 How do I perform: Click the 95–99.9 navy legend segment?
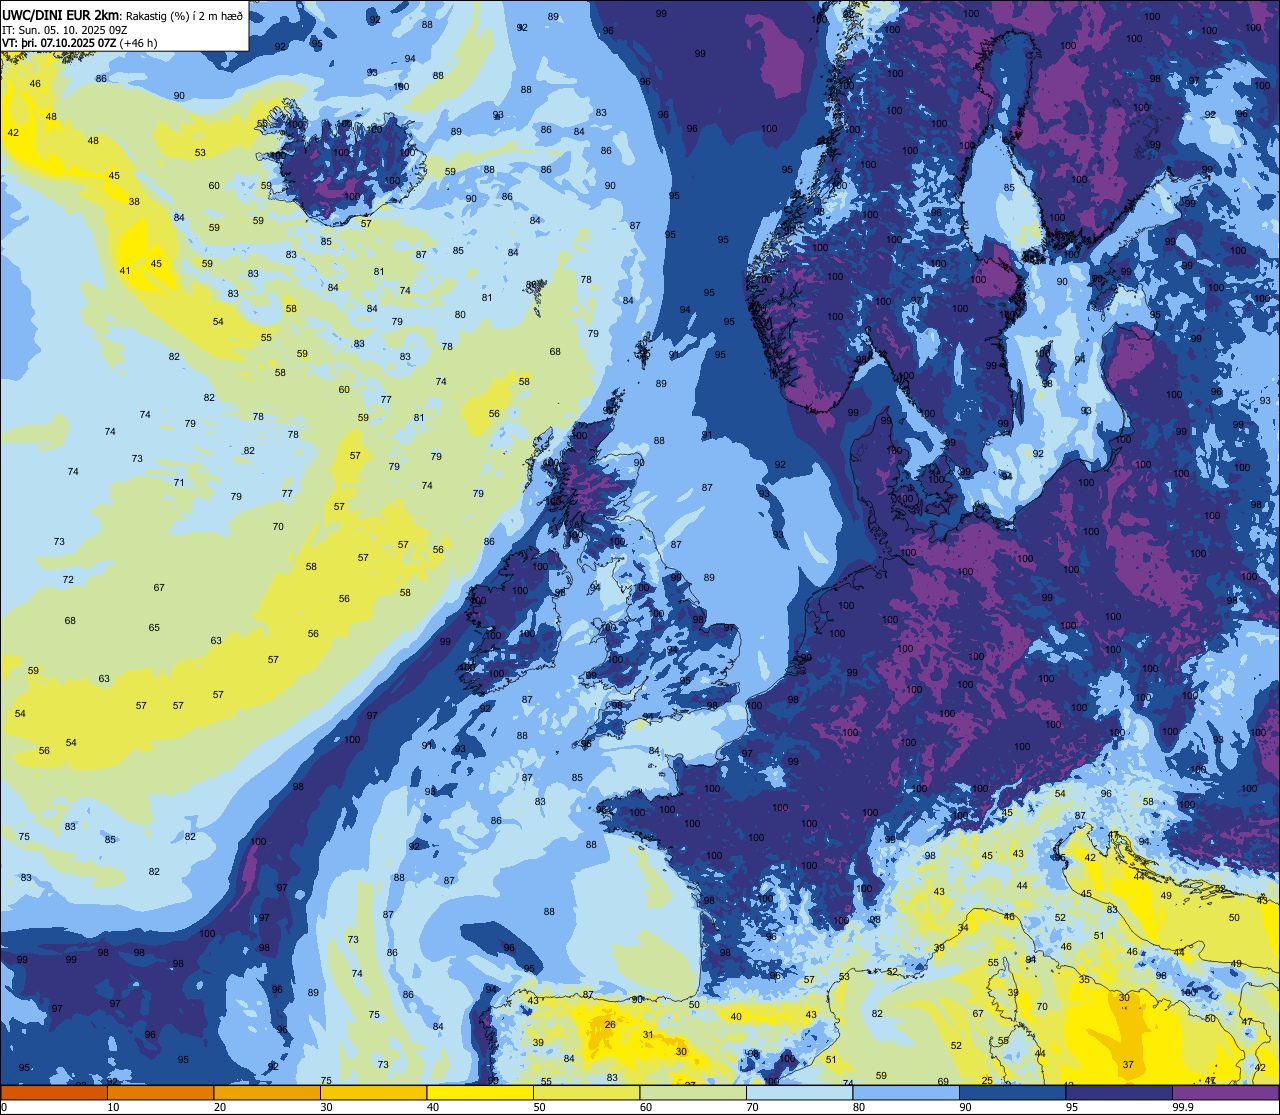pyautogui.click(x=1119, y=1092)
